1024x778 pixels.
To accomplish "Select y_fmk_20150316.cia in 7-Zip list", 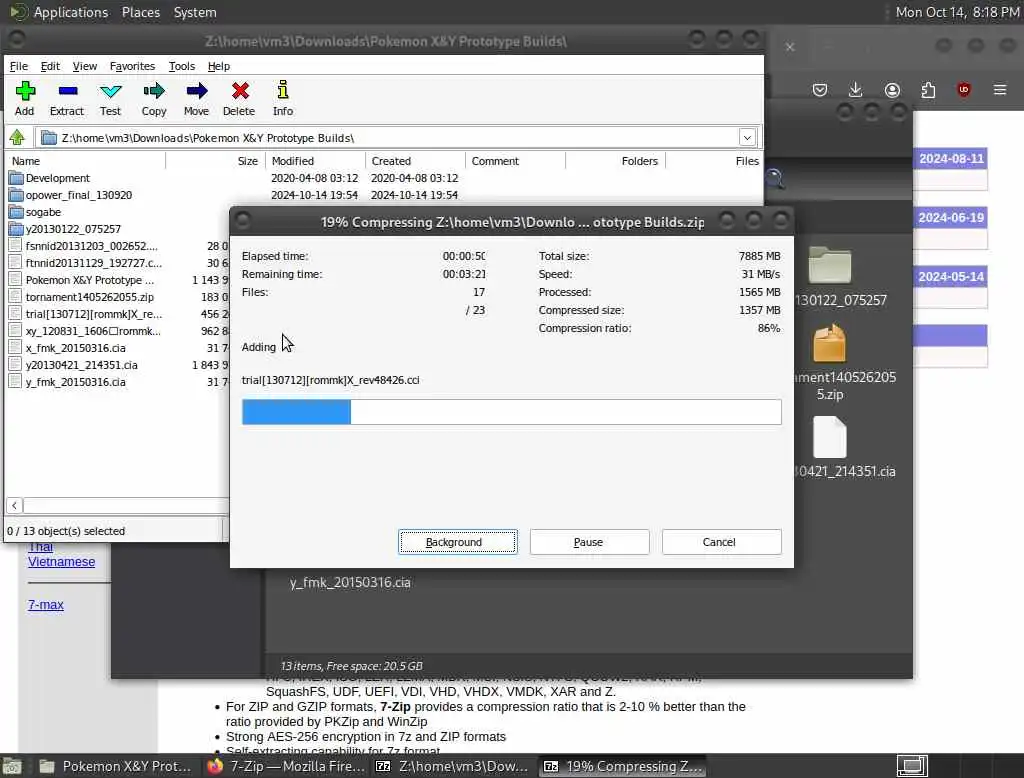I will [x=75, y=381].
